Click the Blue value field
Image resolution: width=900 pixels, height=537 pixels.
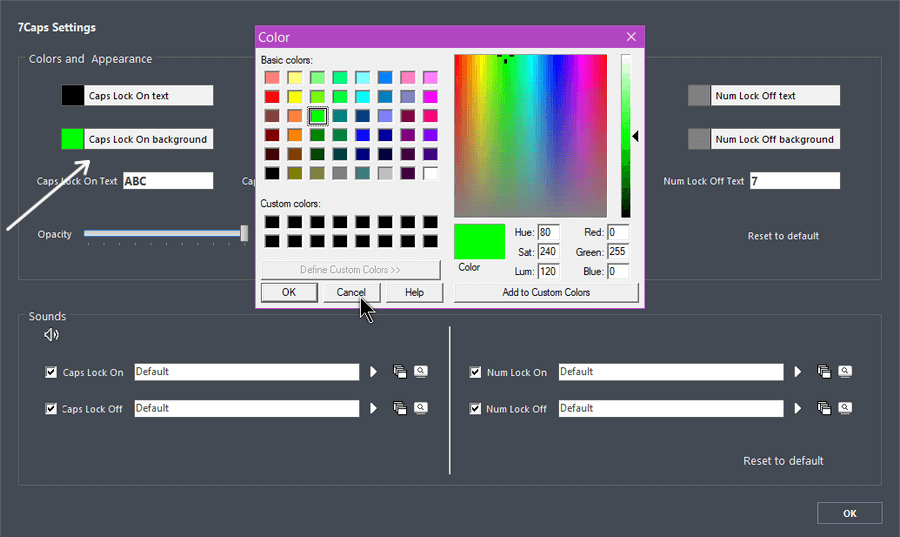click(x=618, y=271)
